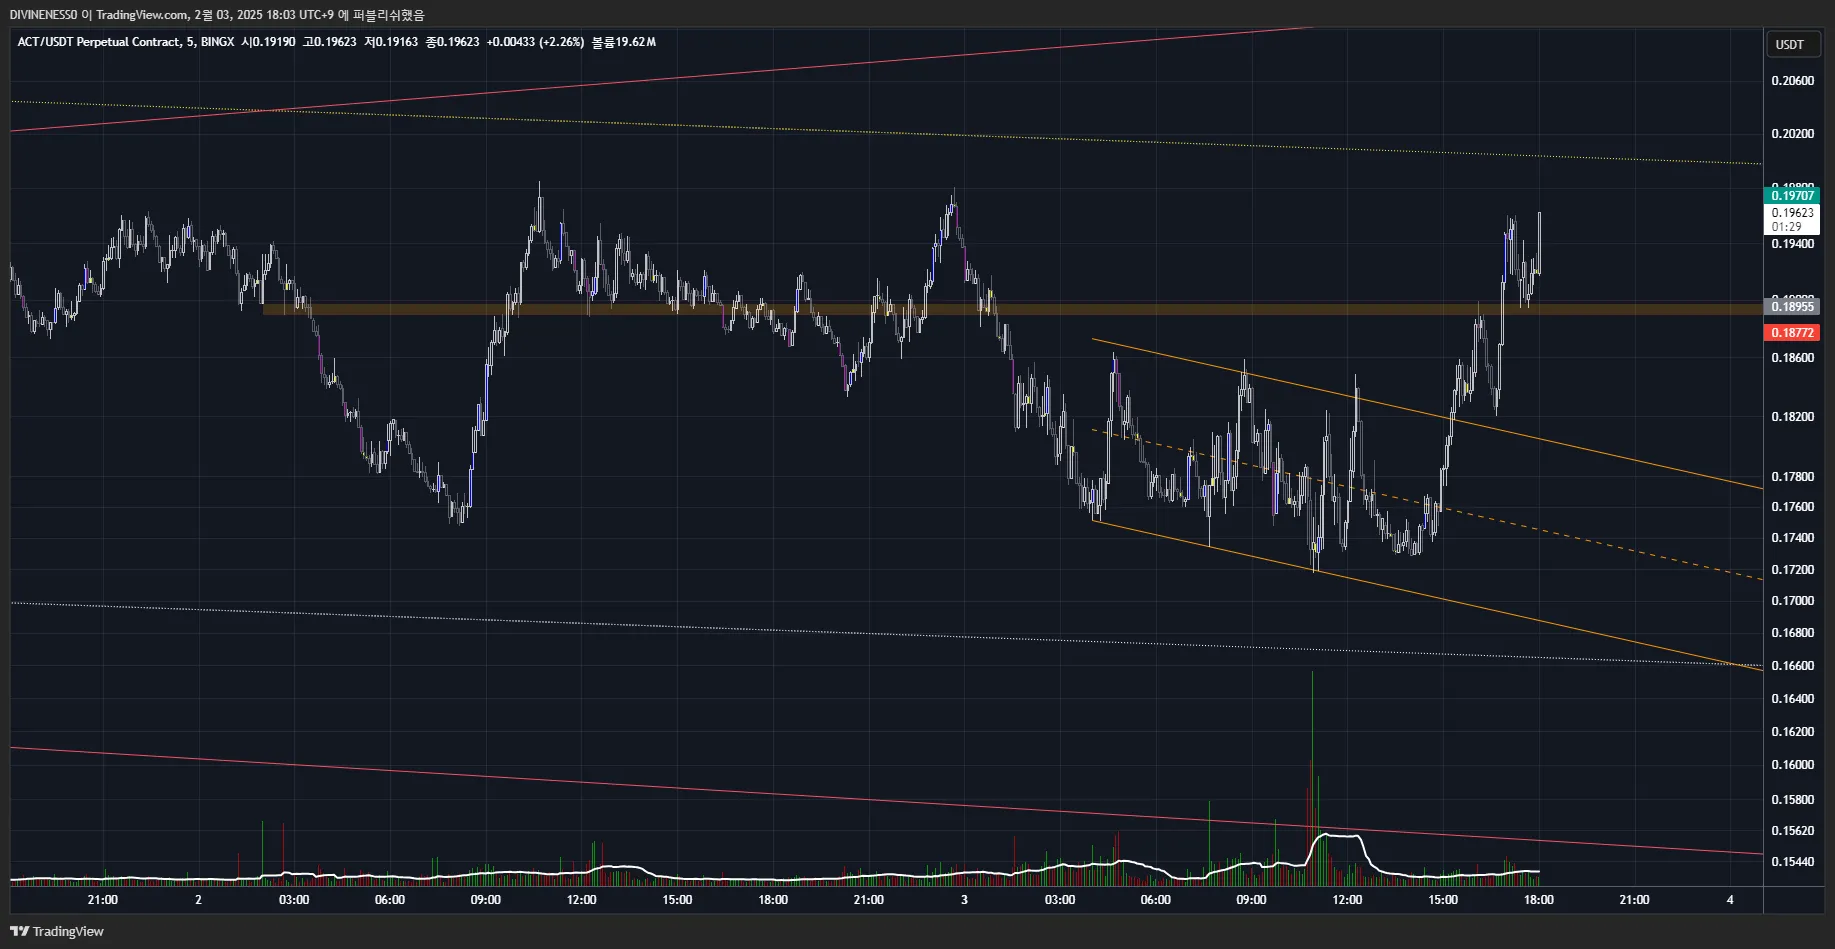Click the date label 4 on time axis
The height and width of the screenshot is (949, 1835).
(1730, 900)
